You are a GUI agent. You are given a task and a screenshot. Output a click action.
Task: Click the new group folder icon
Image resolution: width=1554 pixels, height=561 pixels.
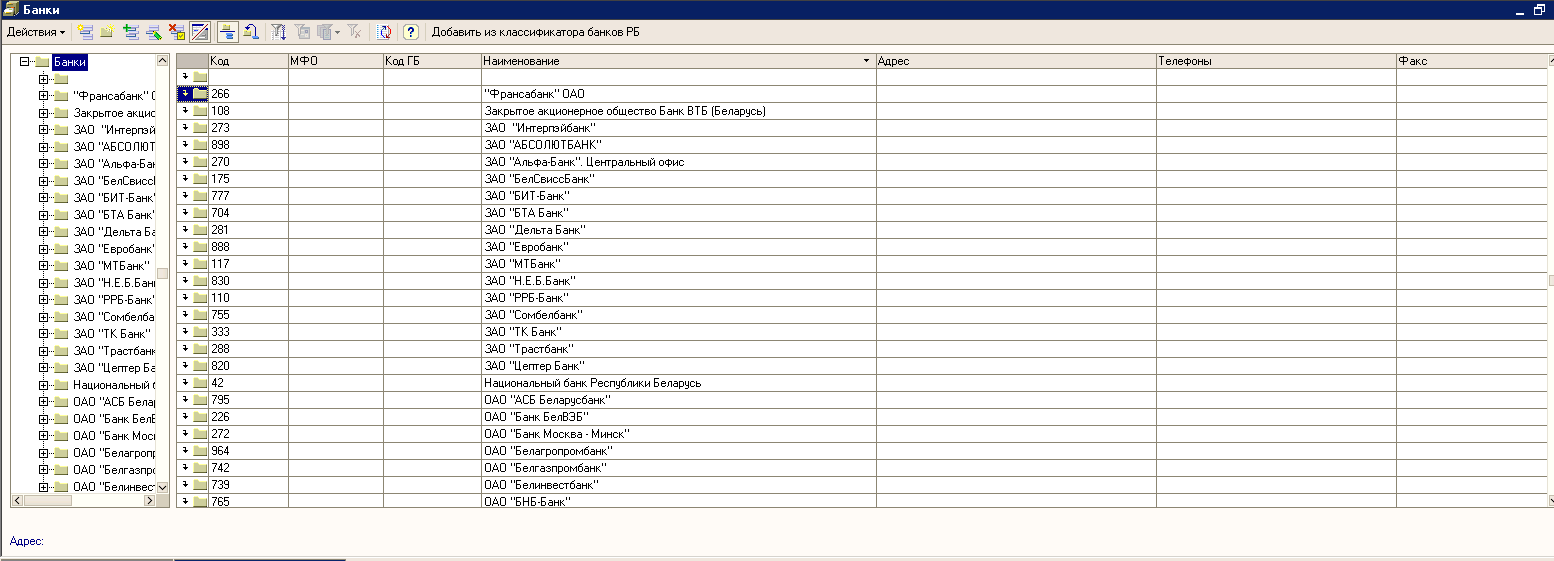tap(107, 32)
